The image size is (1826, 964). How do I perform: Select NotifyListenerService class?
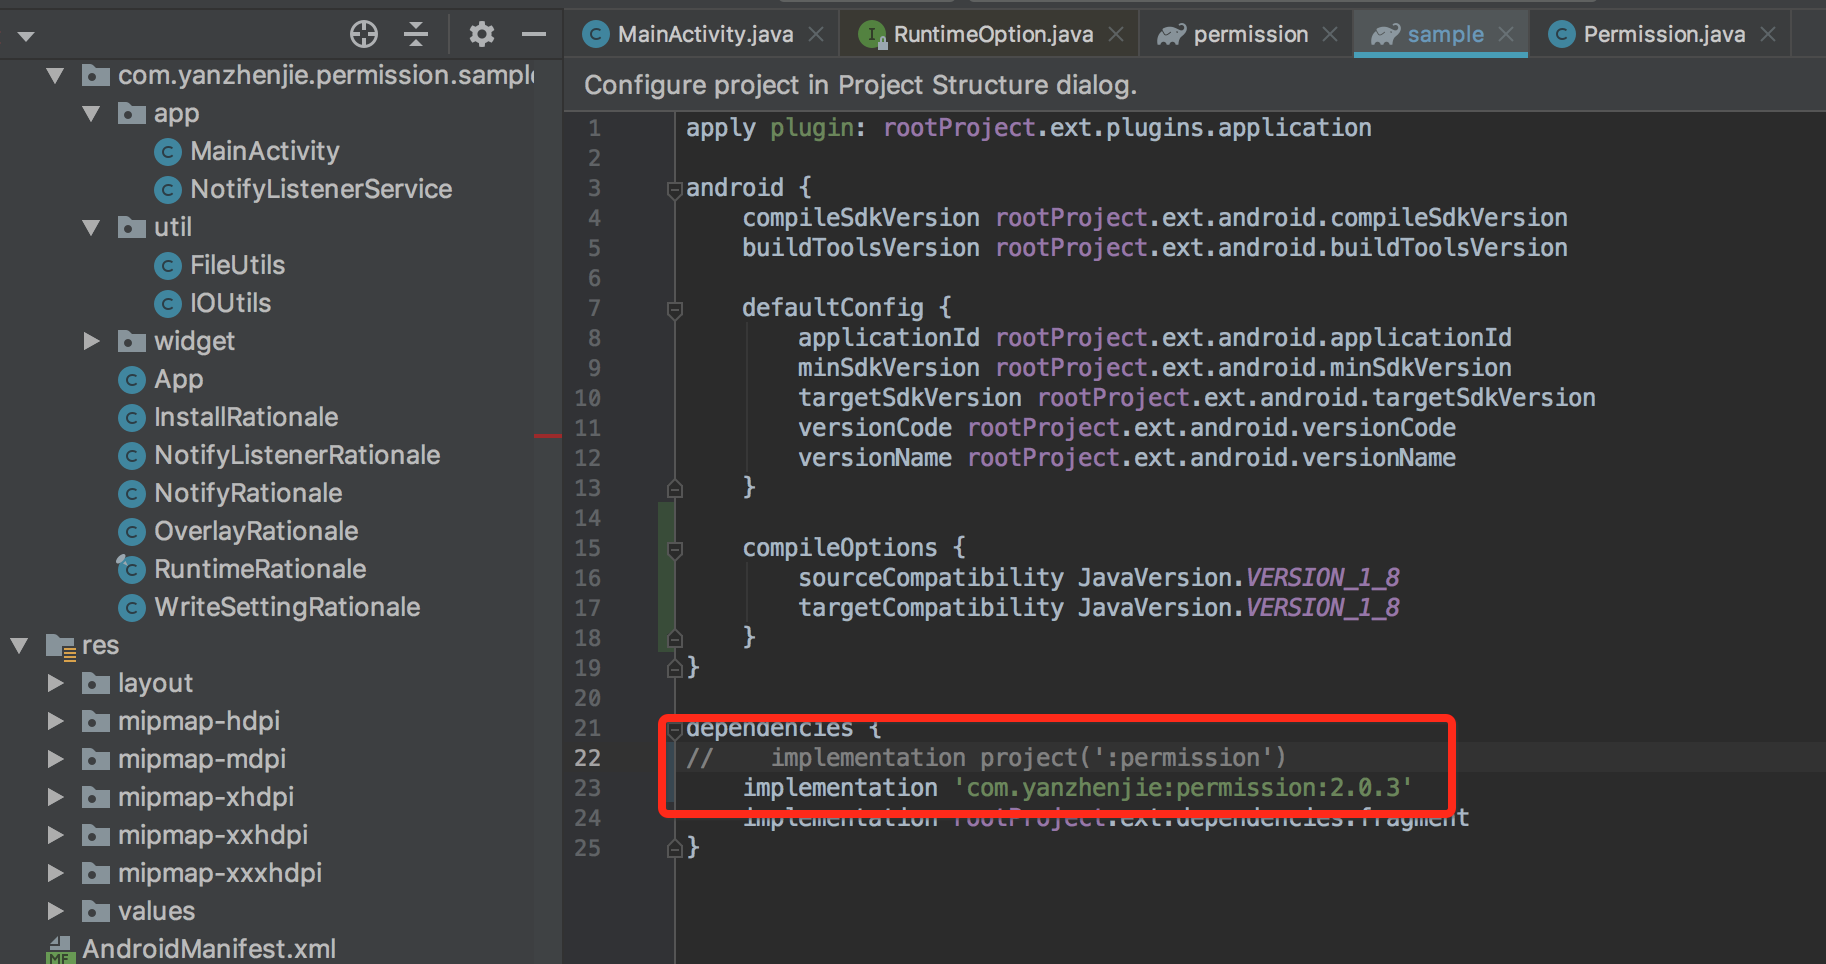[x=321, y=189]
